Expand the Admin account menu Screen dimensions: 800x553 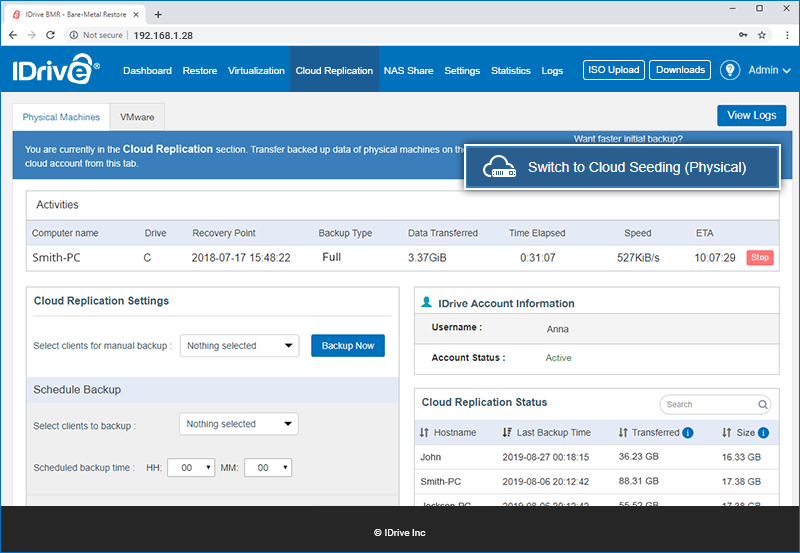click(769, 70)
